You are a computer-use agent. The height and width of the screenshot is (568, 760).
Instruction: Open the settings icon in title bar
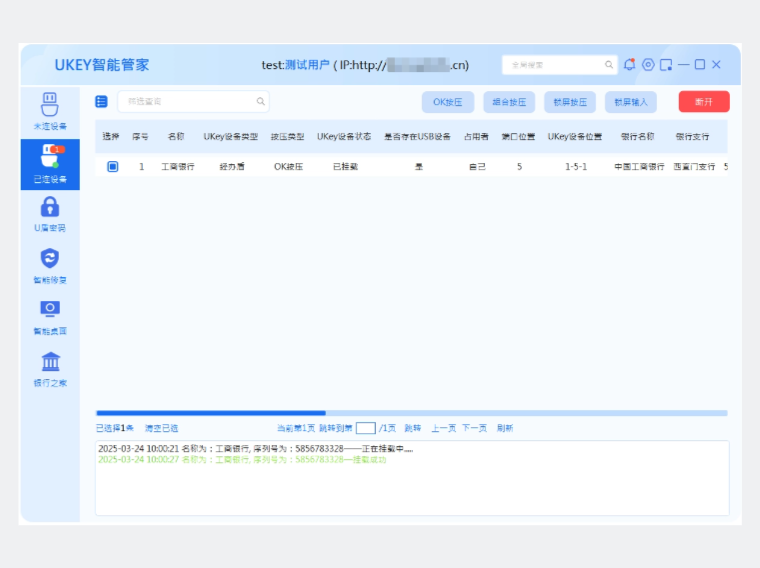click(x=648, y=65)
